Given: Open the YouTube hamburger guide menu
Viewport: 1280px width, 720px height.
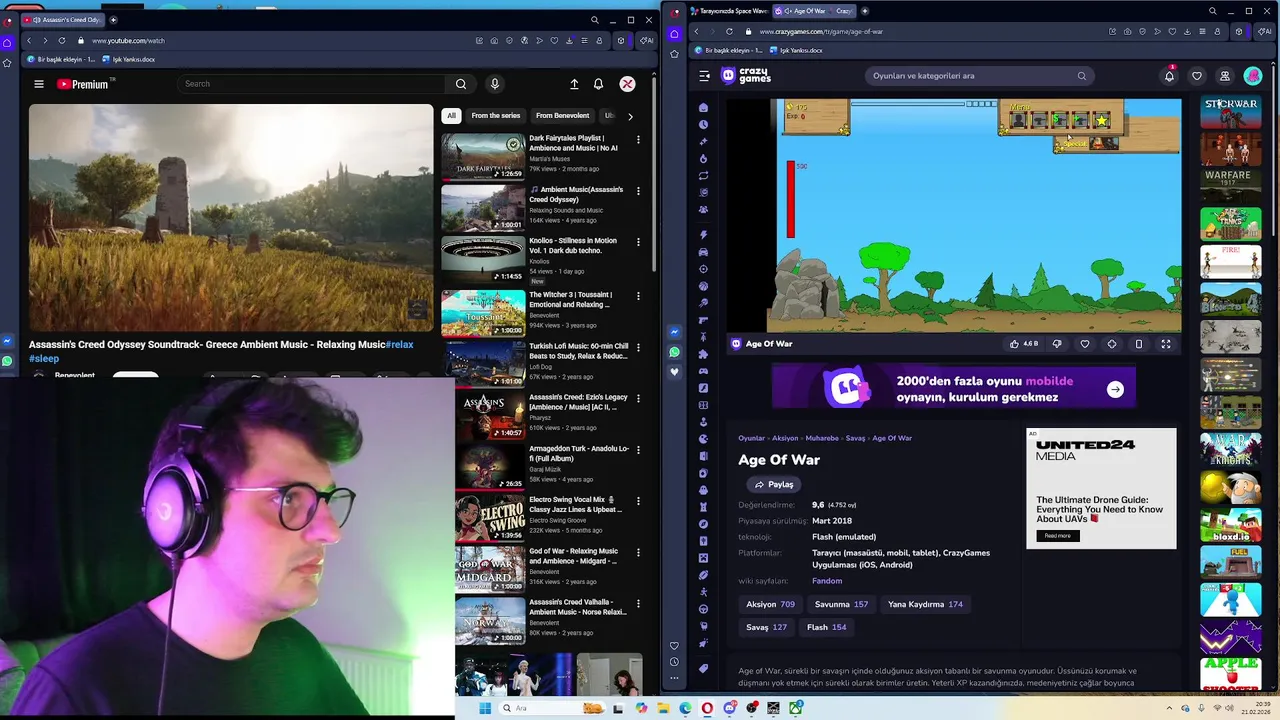Looking at the screenshot, I should pos(39,84).
